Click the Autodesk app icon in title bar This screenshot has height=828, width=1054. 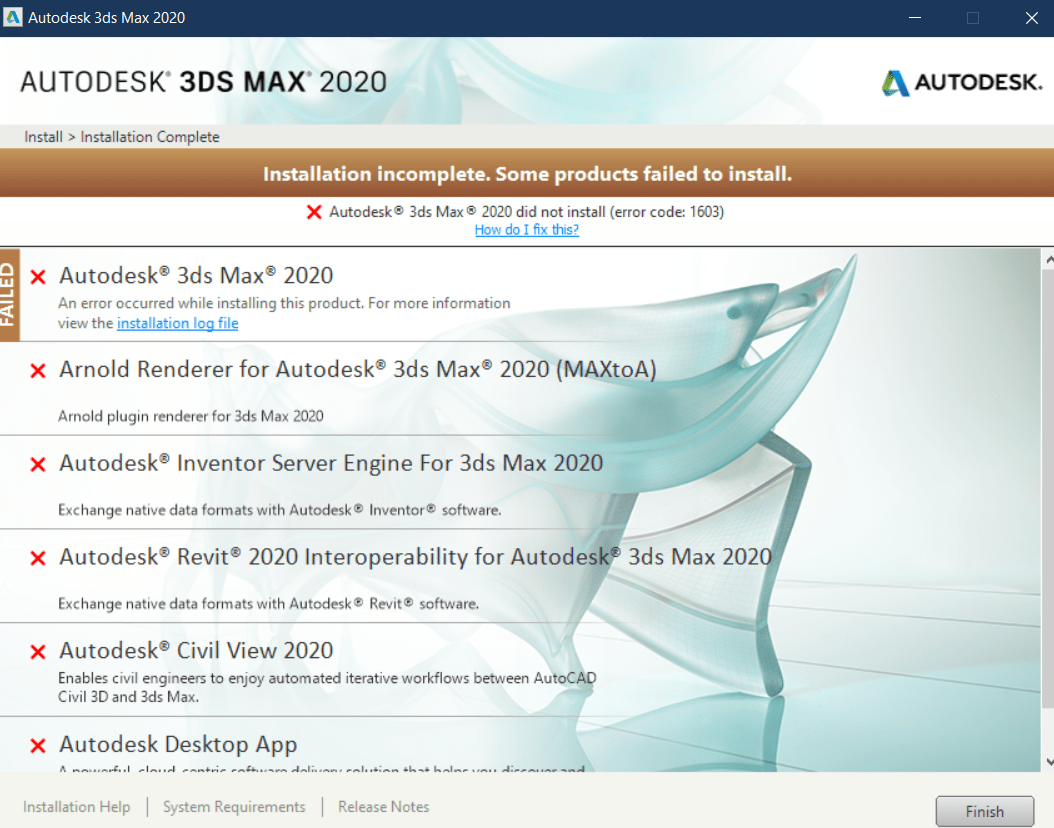(12, 17)
